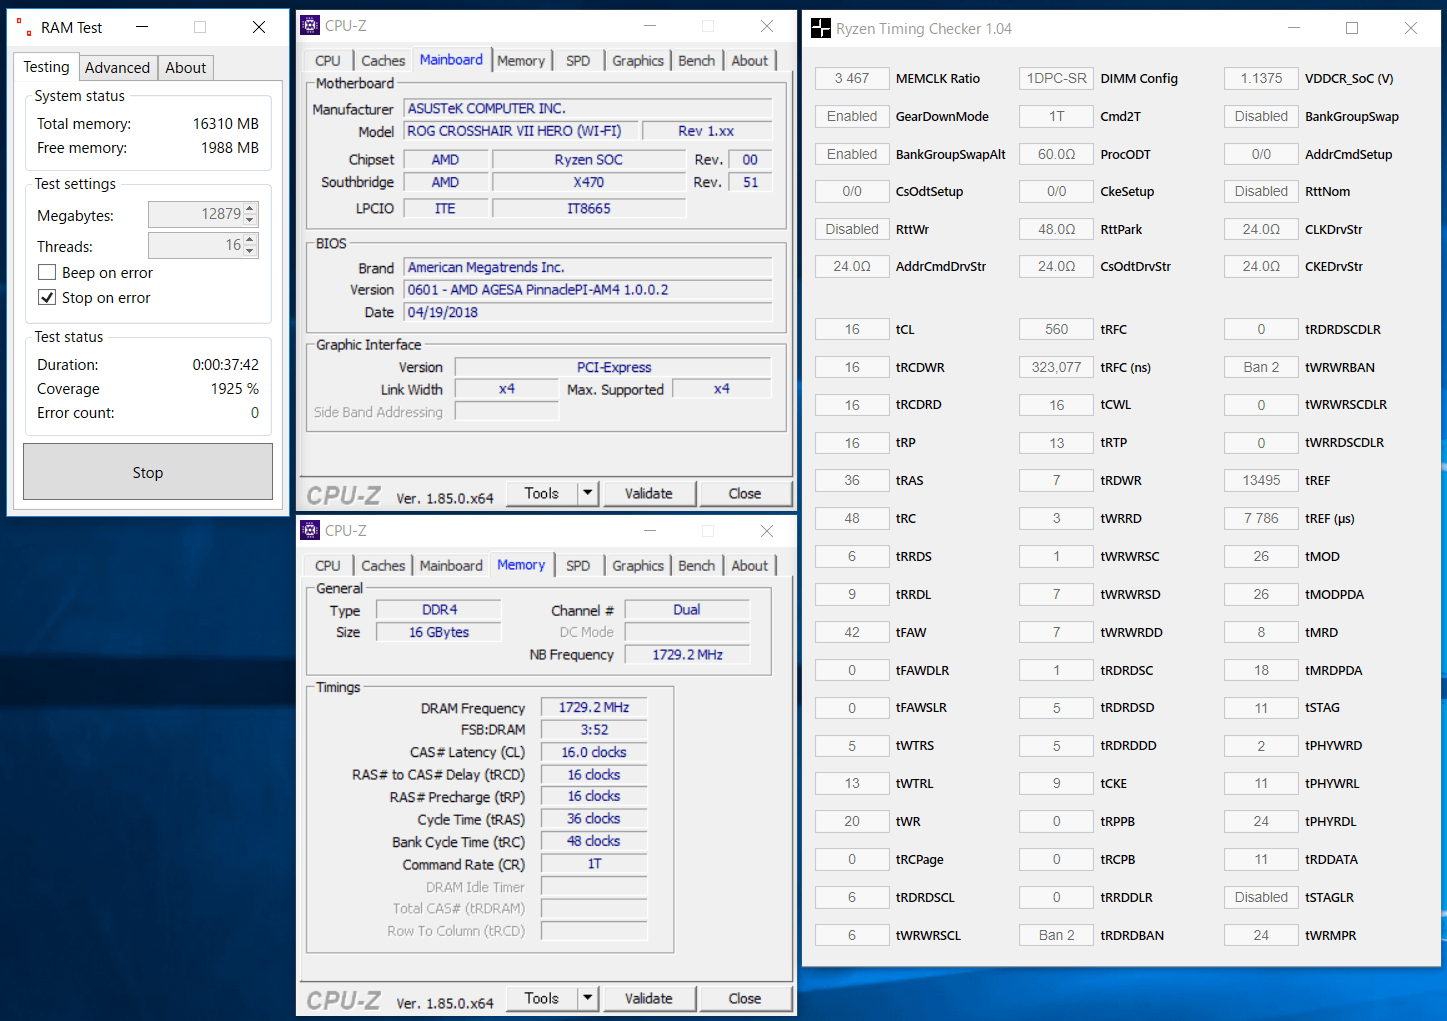Click the tCL value field

[852, 329]
